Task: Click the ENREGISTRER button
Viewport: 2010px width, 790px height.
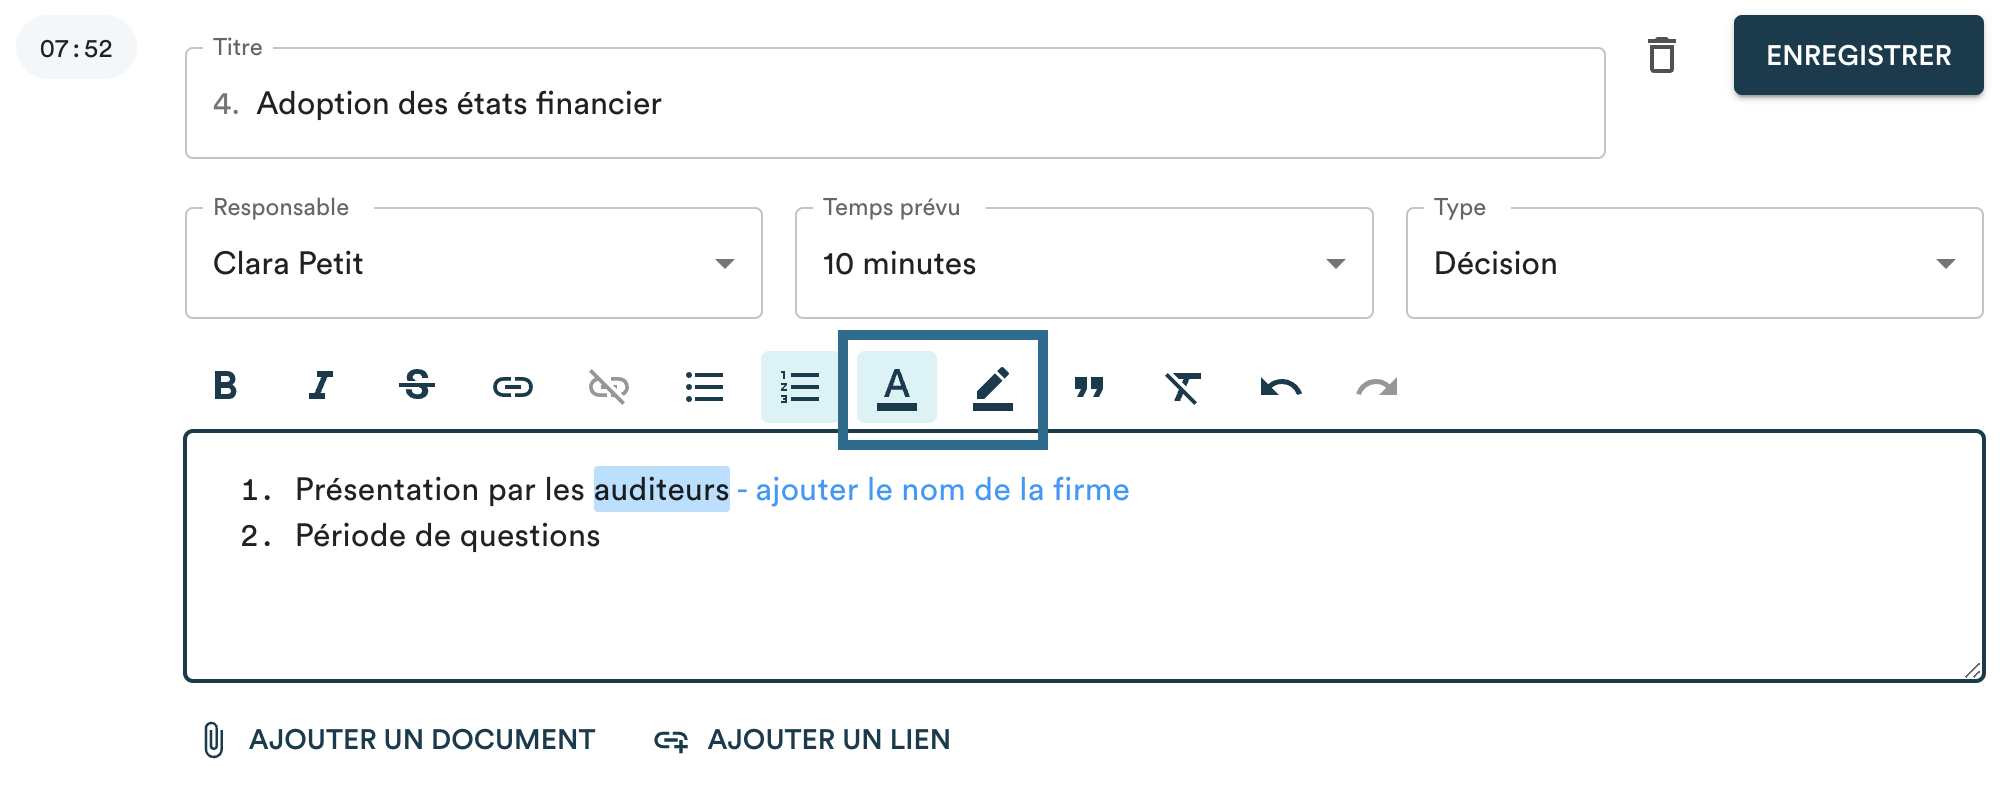Action: coord(1858,55)
